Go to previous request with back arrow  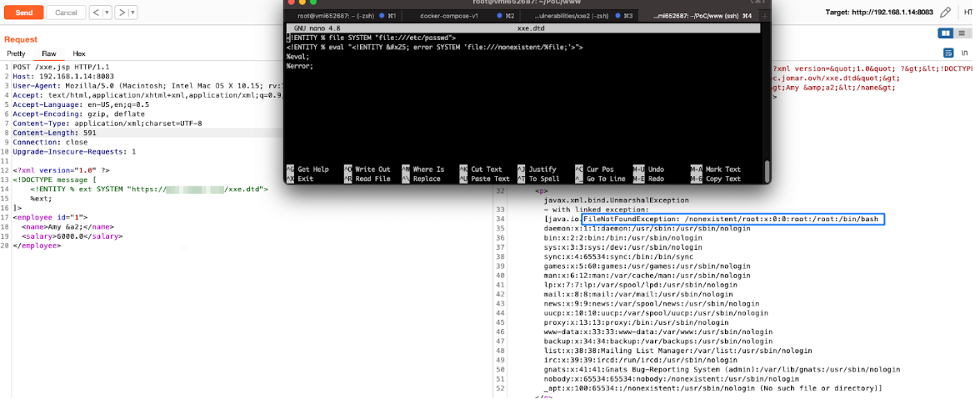pos(95,12)
